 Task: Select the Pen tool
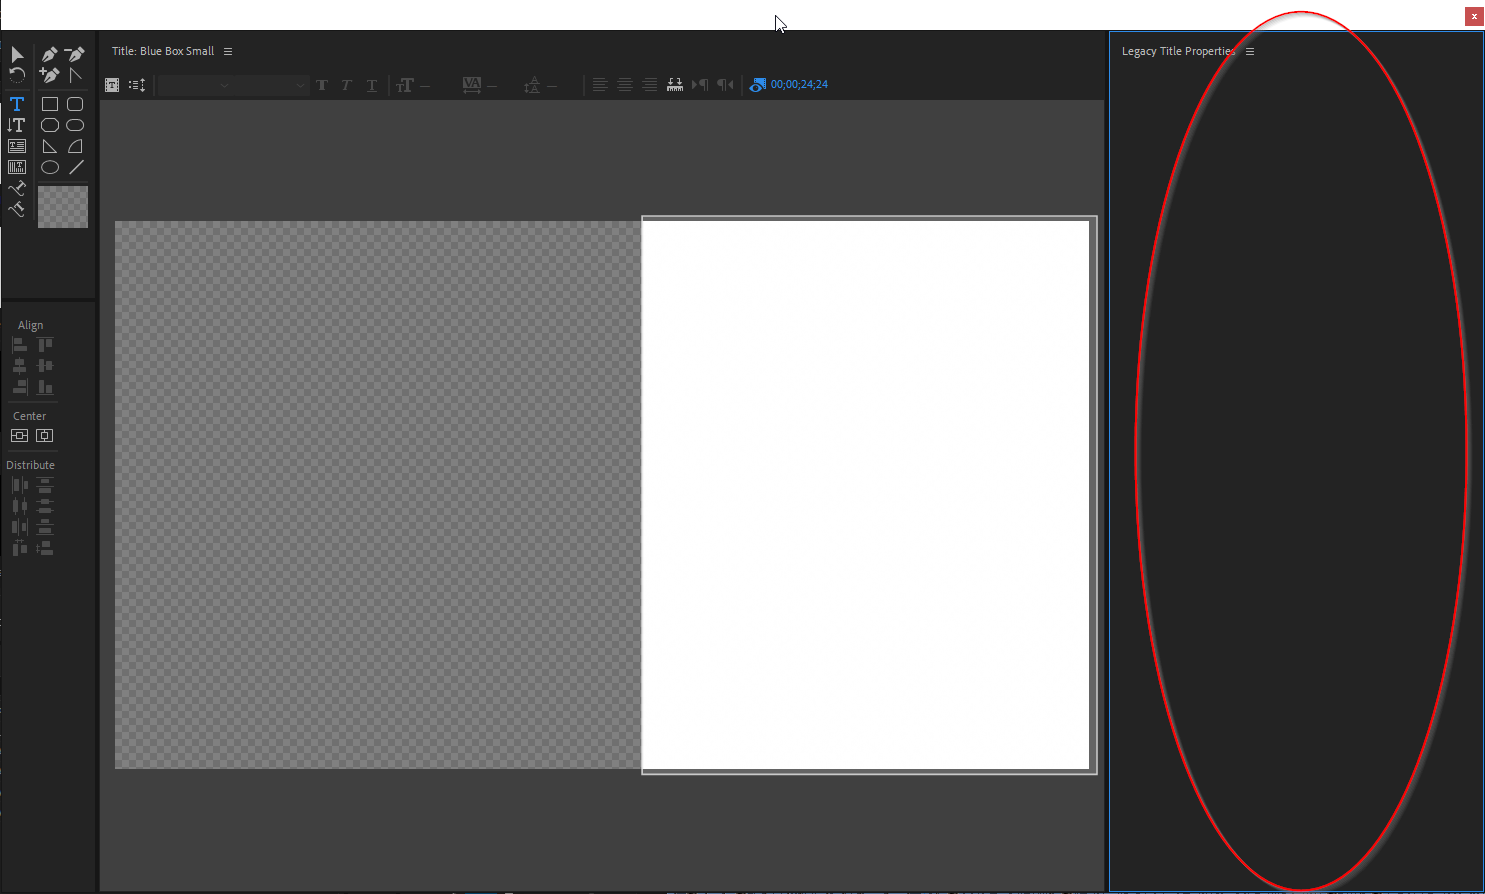pyautogui.click(x=49, y=54)
